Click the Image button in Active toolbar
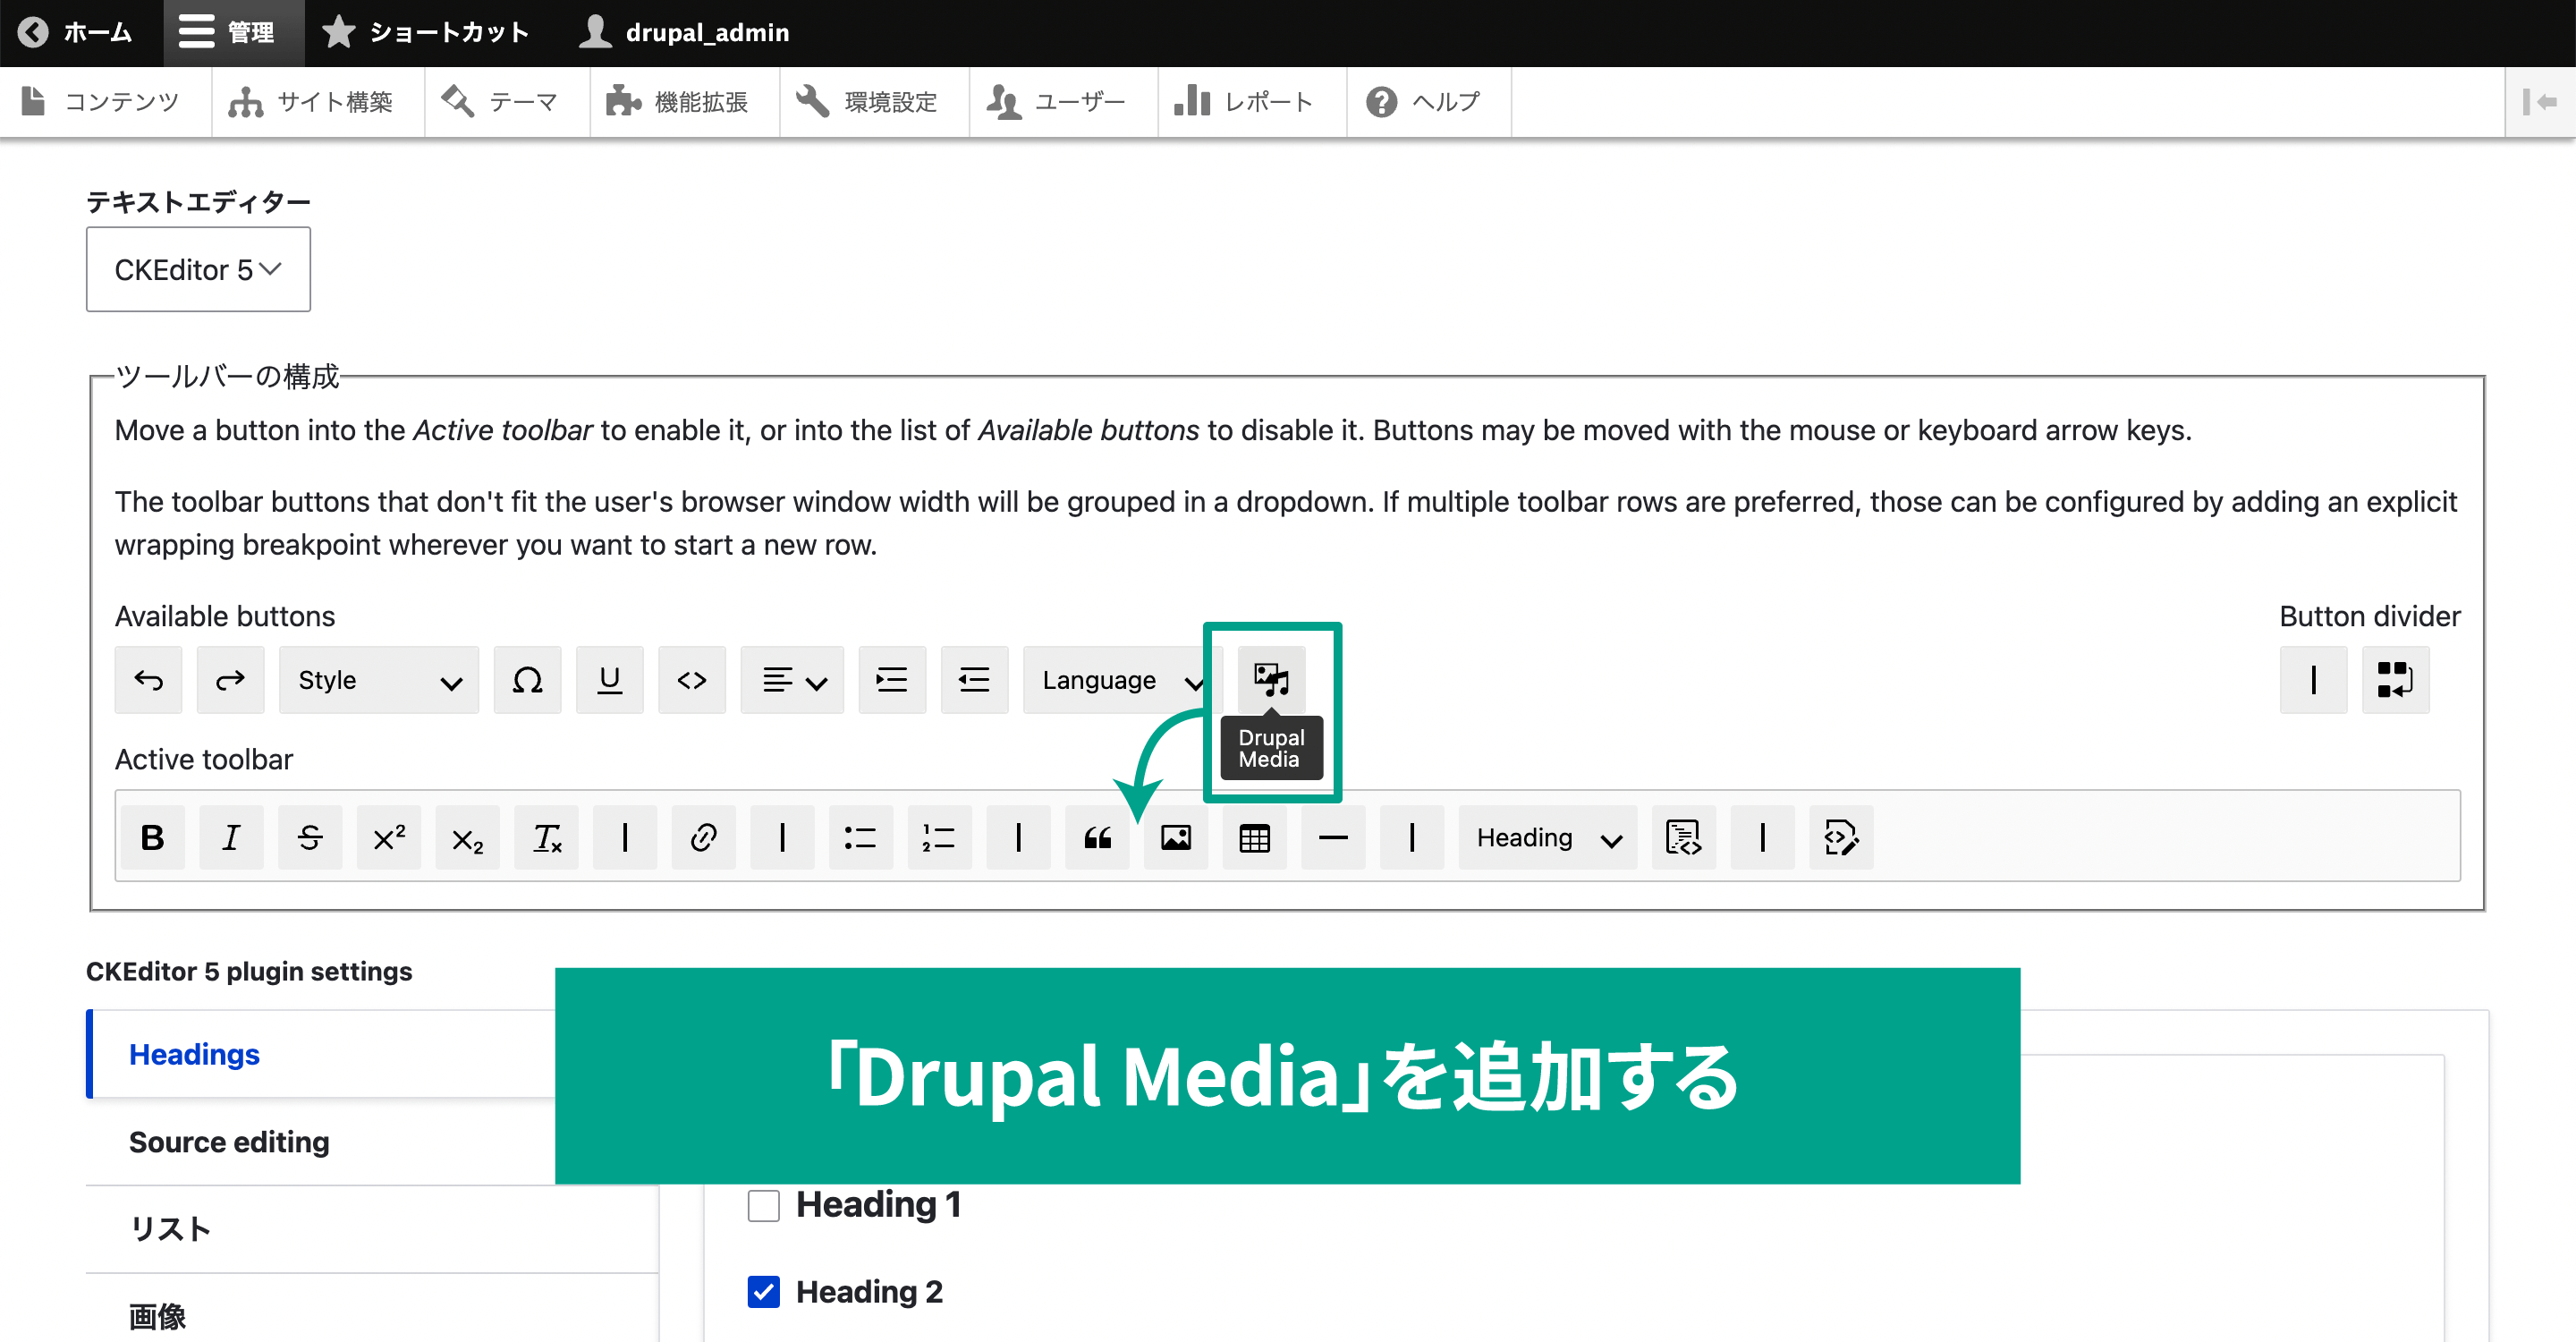This screenshot has width=2576, height=1342. coord(1176,837)
